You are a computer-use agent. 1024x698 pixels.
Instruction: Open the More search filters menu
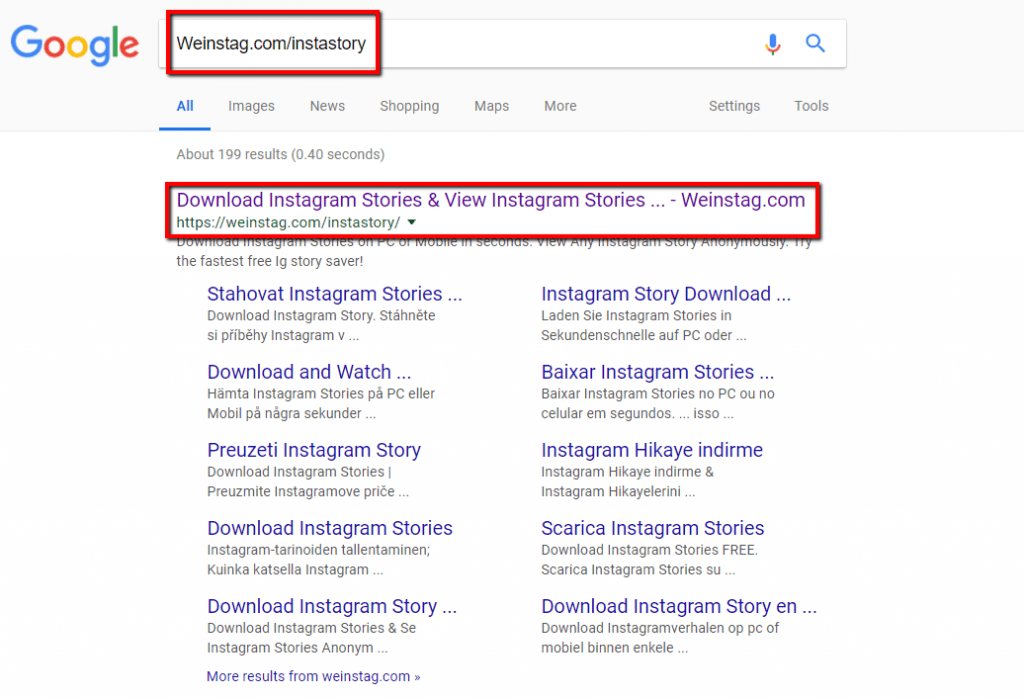560,106
